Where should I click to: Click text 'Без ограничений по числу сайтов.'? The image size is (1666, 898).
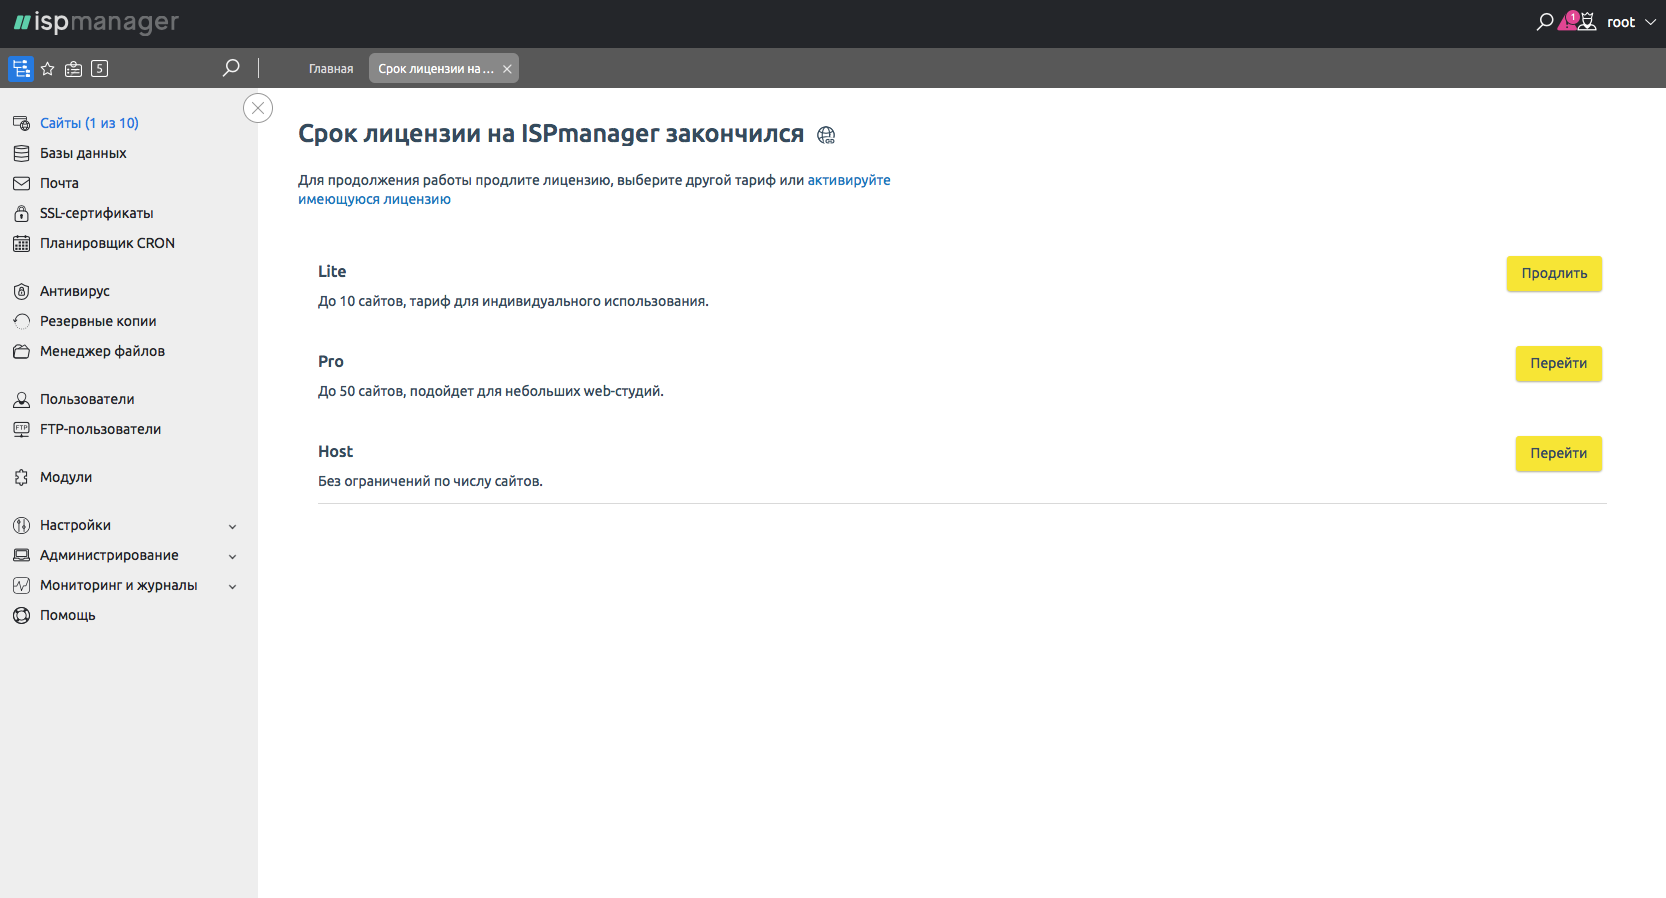430,481
